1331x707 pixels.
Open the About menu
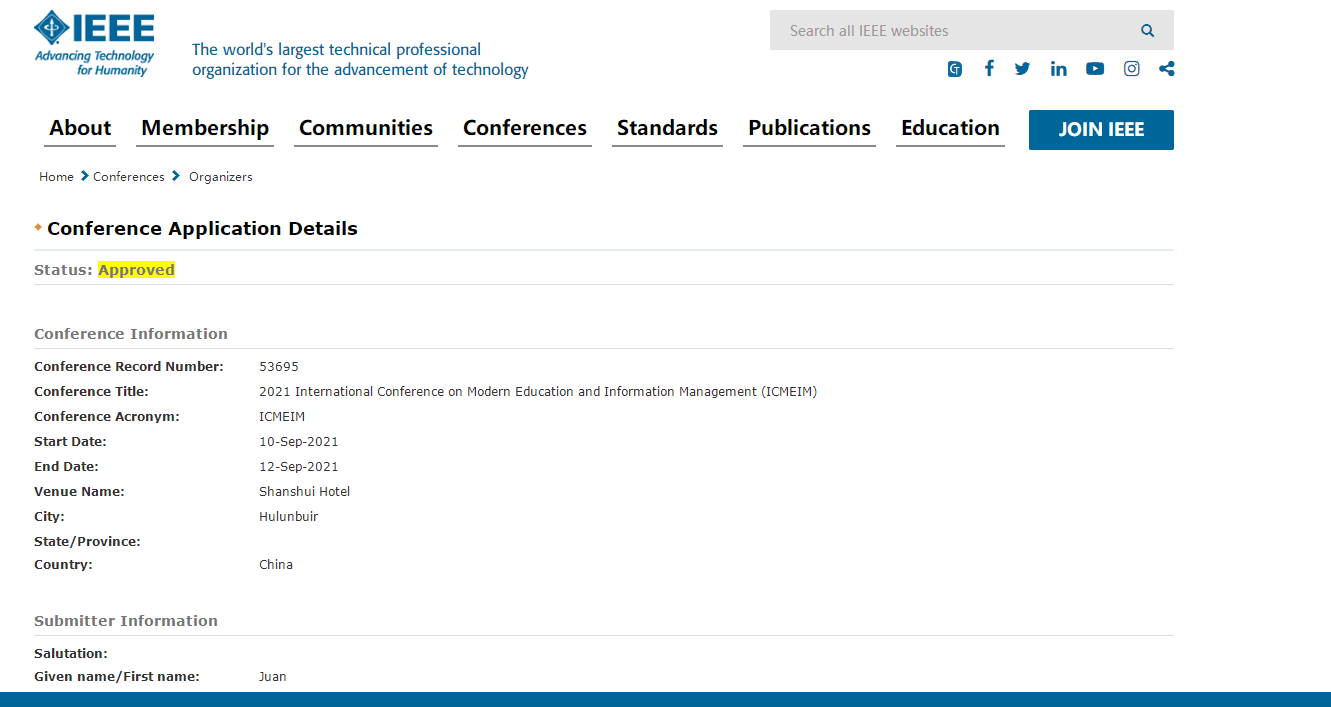80,129
